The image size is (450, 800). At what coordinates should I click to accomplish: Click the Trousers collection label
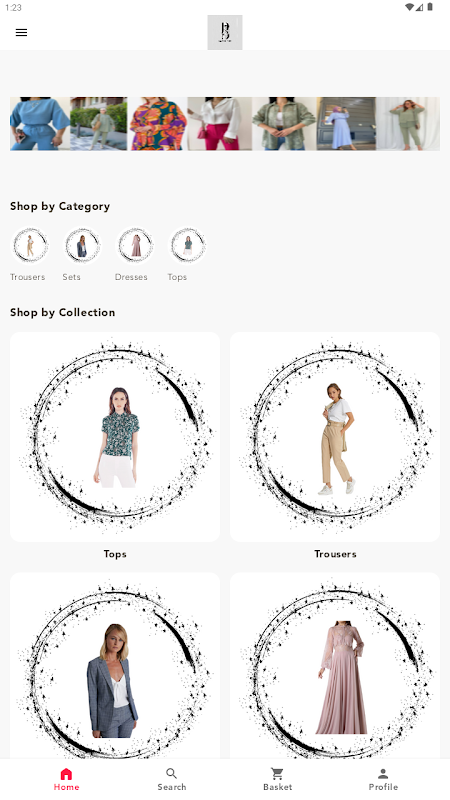pos(335,554)
